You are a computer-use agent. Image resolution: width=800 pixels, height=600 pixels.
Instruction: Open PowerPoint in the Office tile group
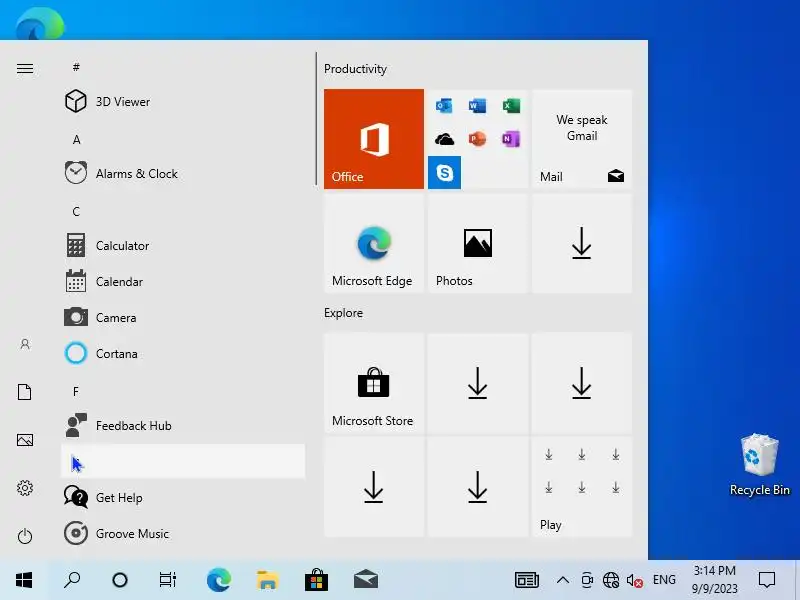click(477, 139)
